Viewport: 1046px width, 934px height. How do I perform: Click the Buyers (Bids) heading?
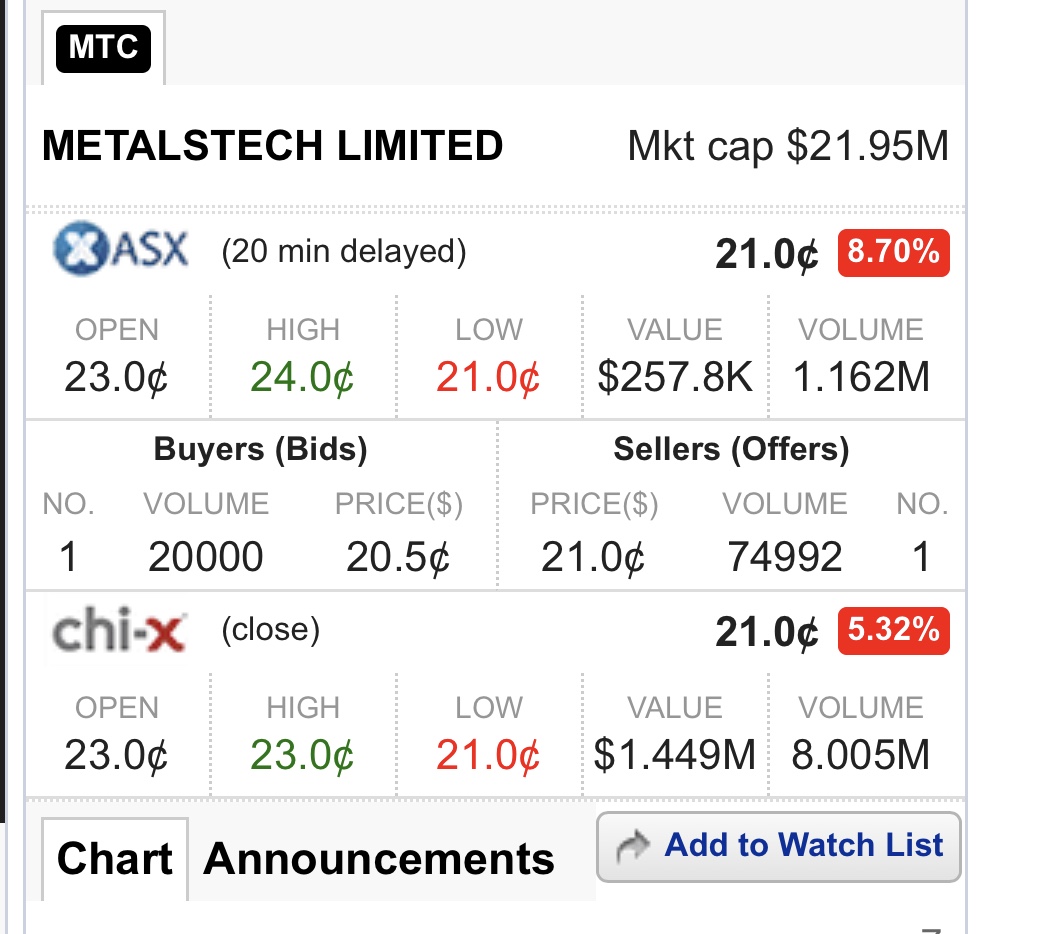click(x=261, y=449)
